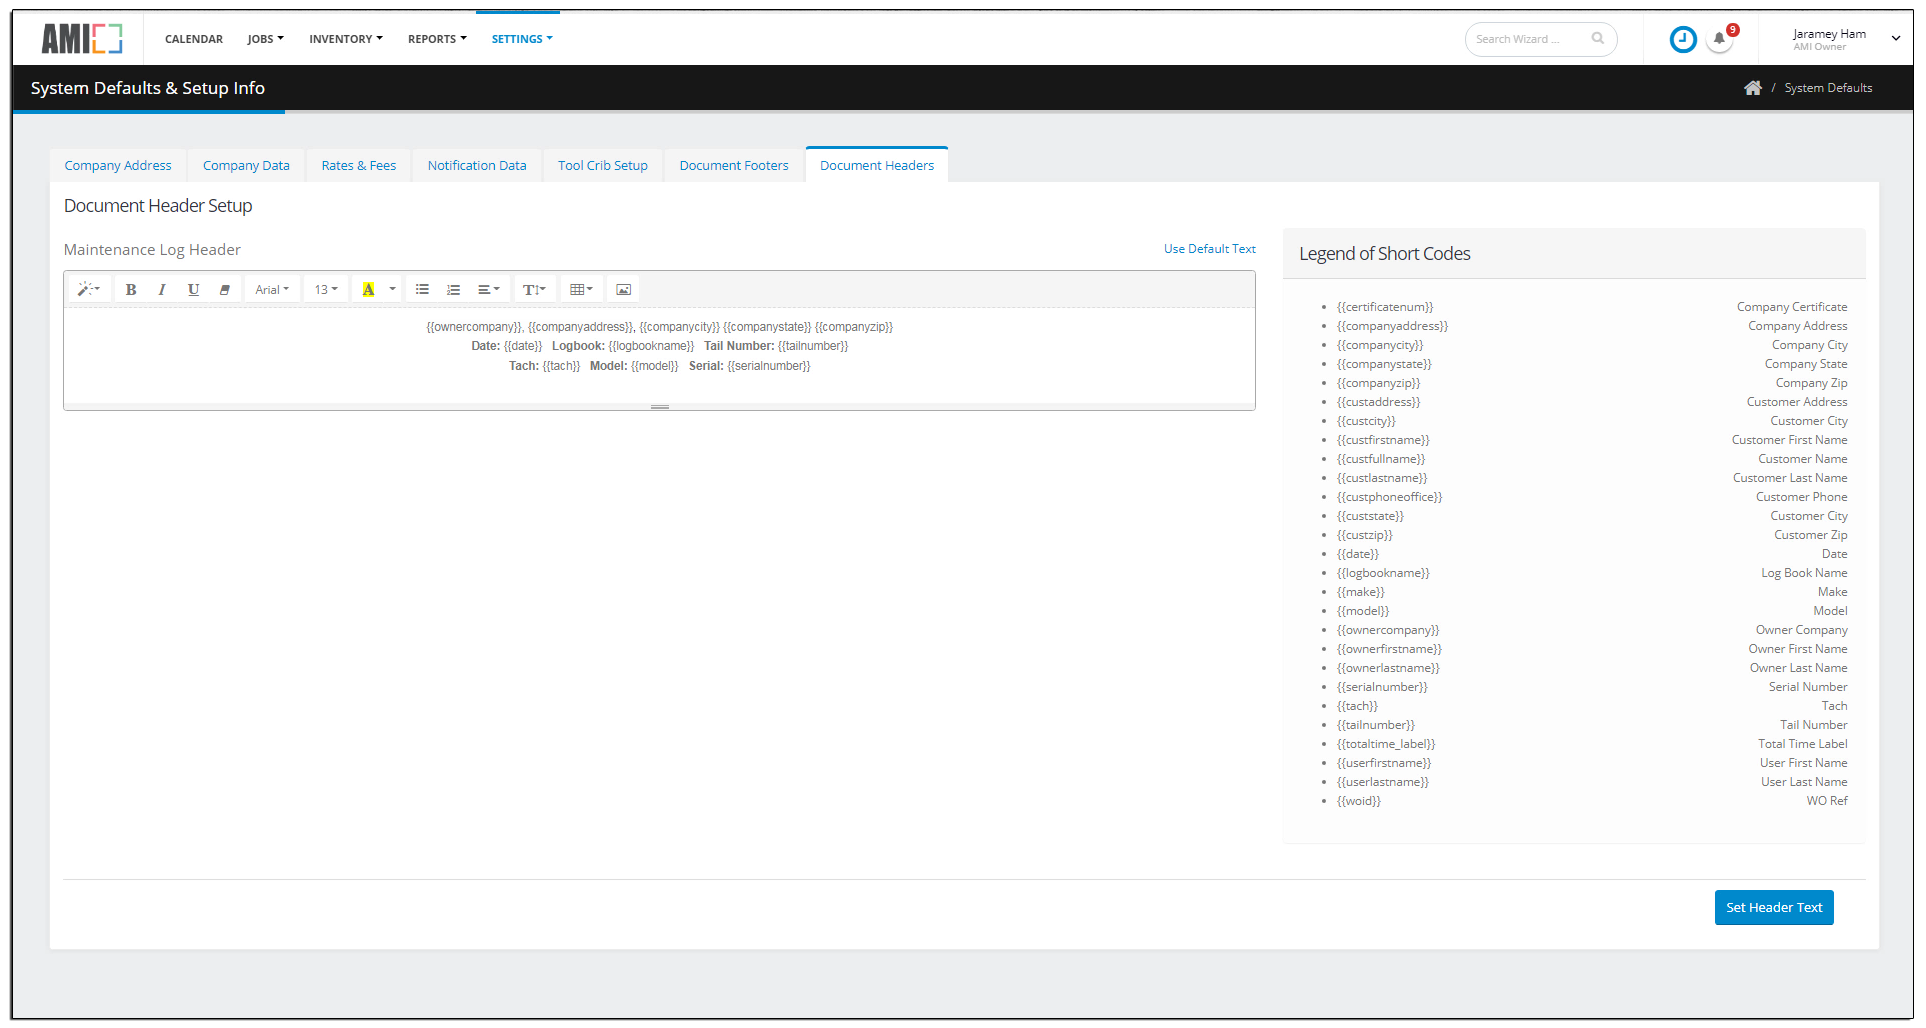Switch to the Notification Data tab

coord(477,166)
